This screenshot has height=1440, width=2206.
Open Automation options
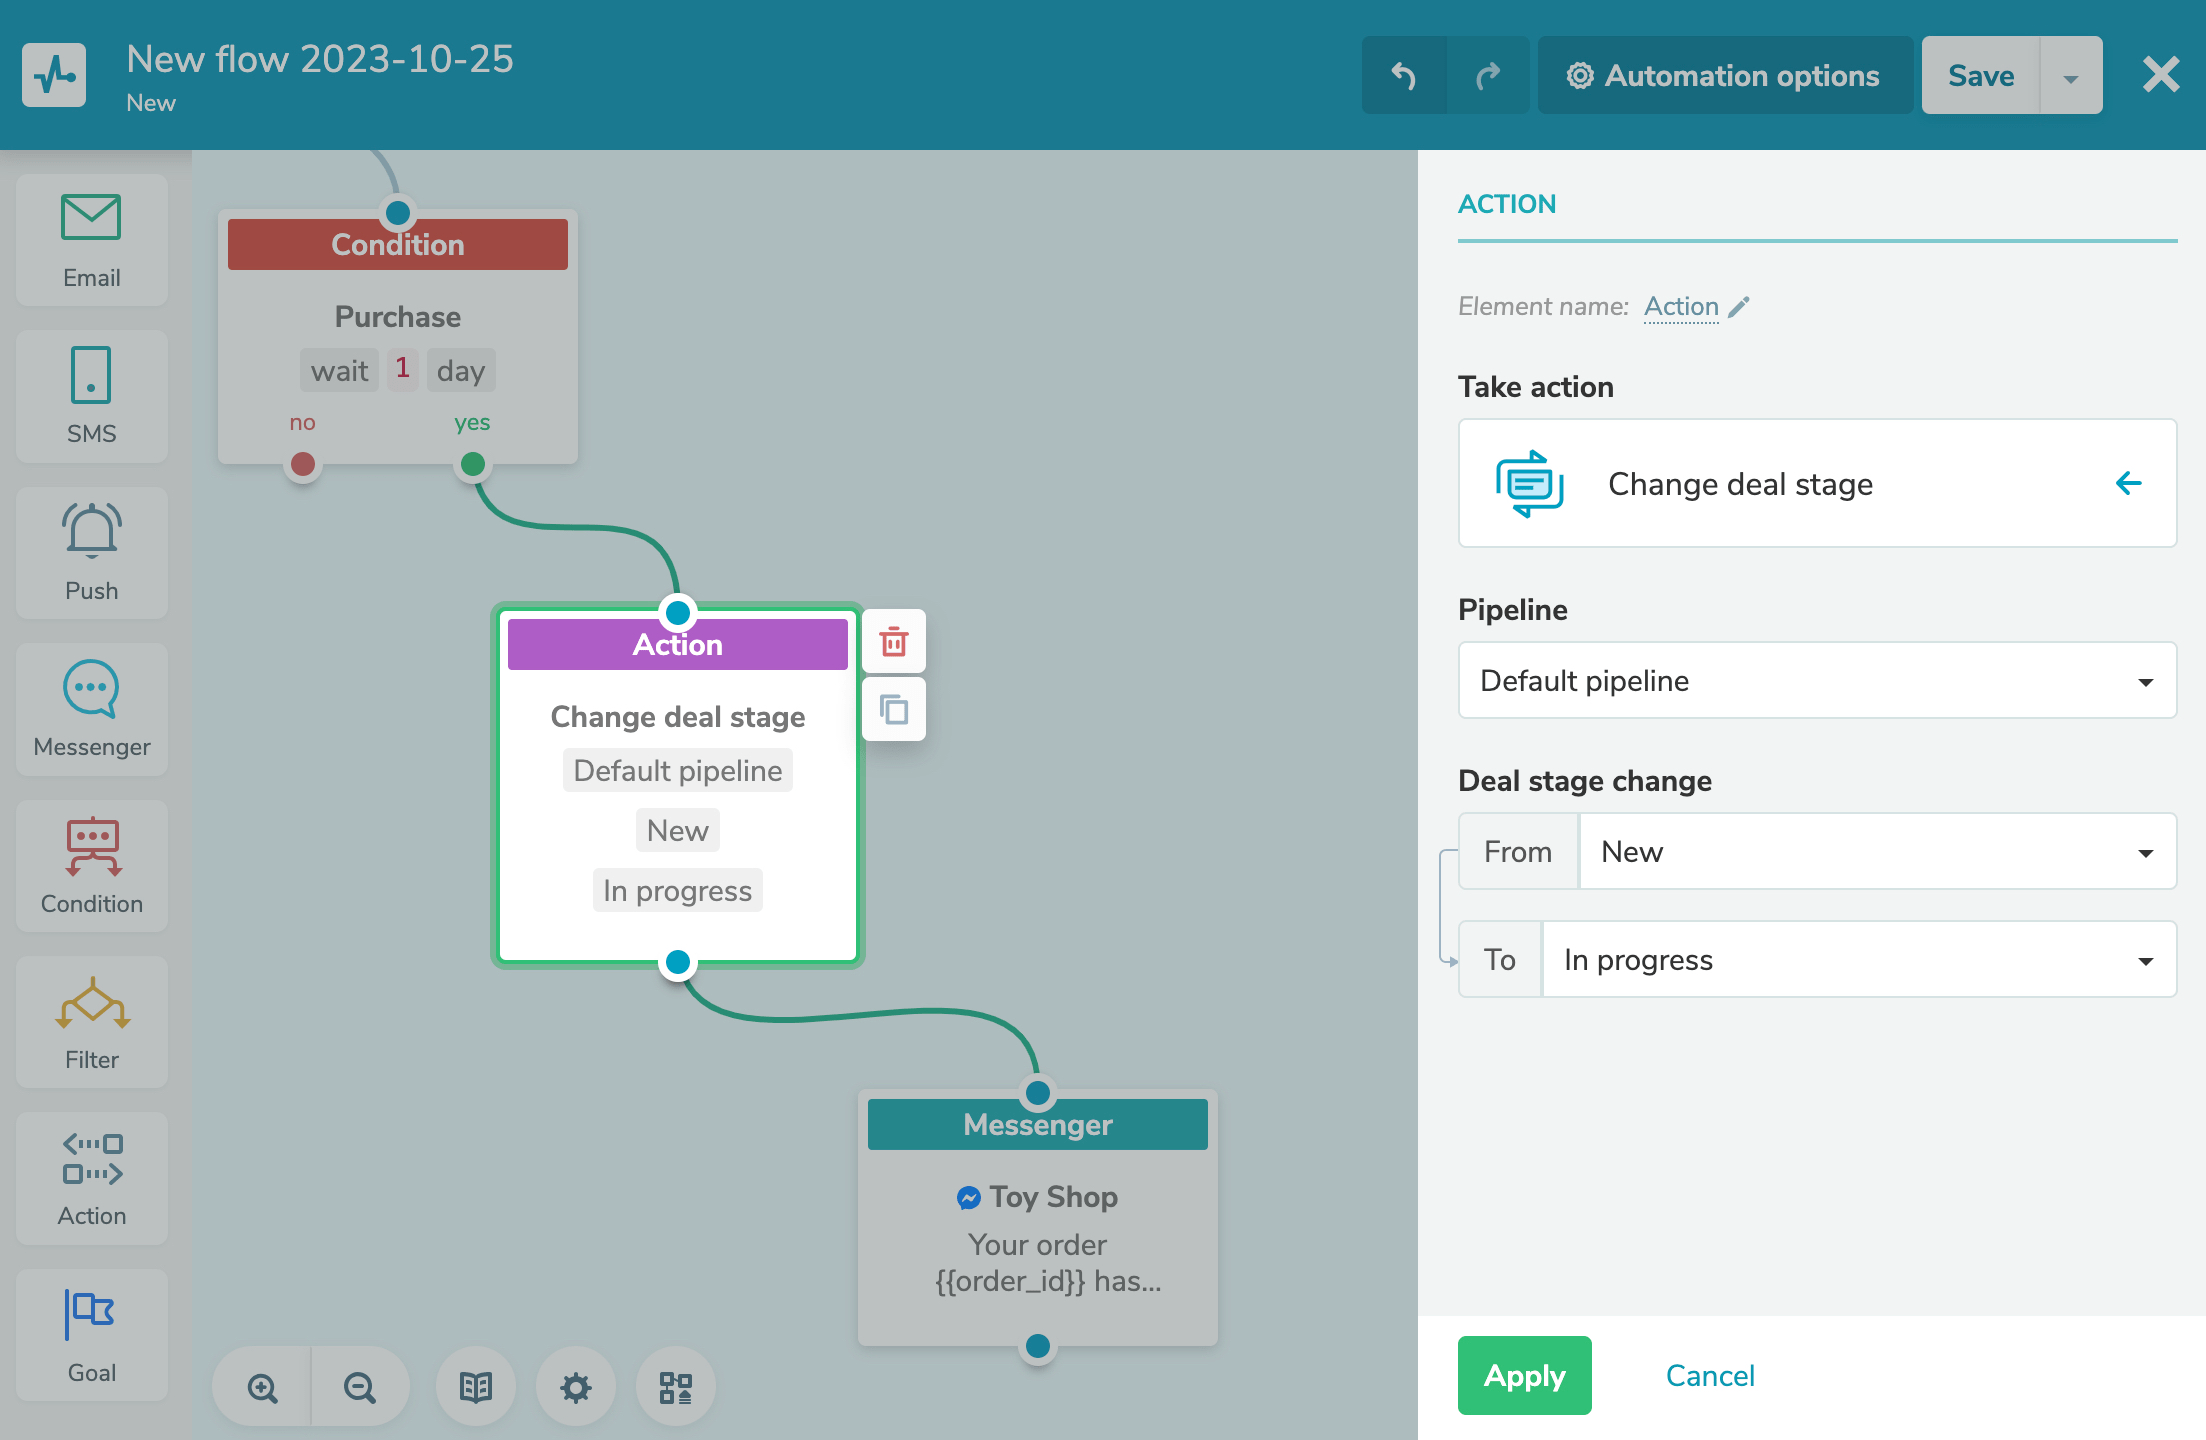pos(1724,76)
